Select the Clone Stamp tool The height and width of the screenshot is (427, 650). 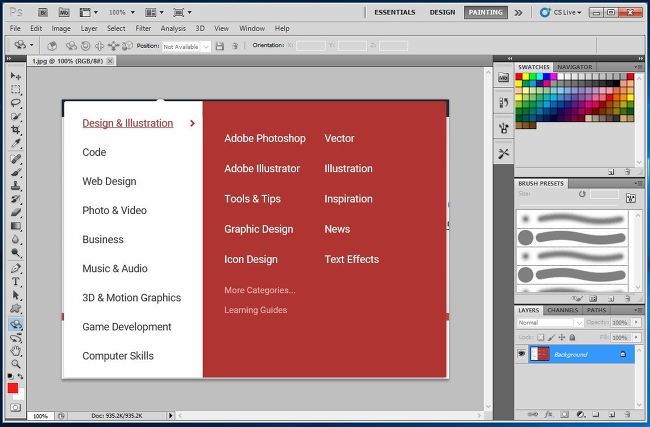pyautogui.click(x=16, y=186)
